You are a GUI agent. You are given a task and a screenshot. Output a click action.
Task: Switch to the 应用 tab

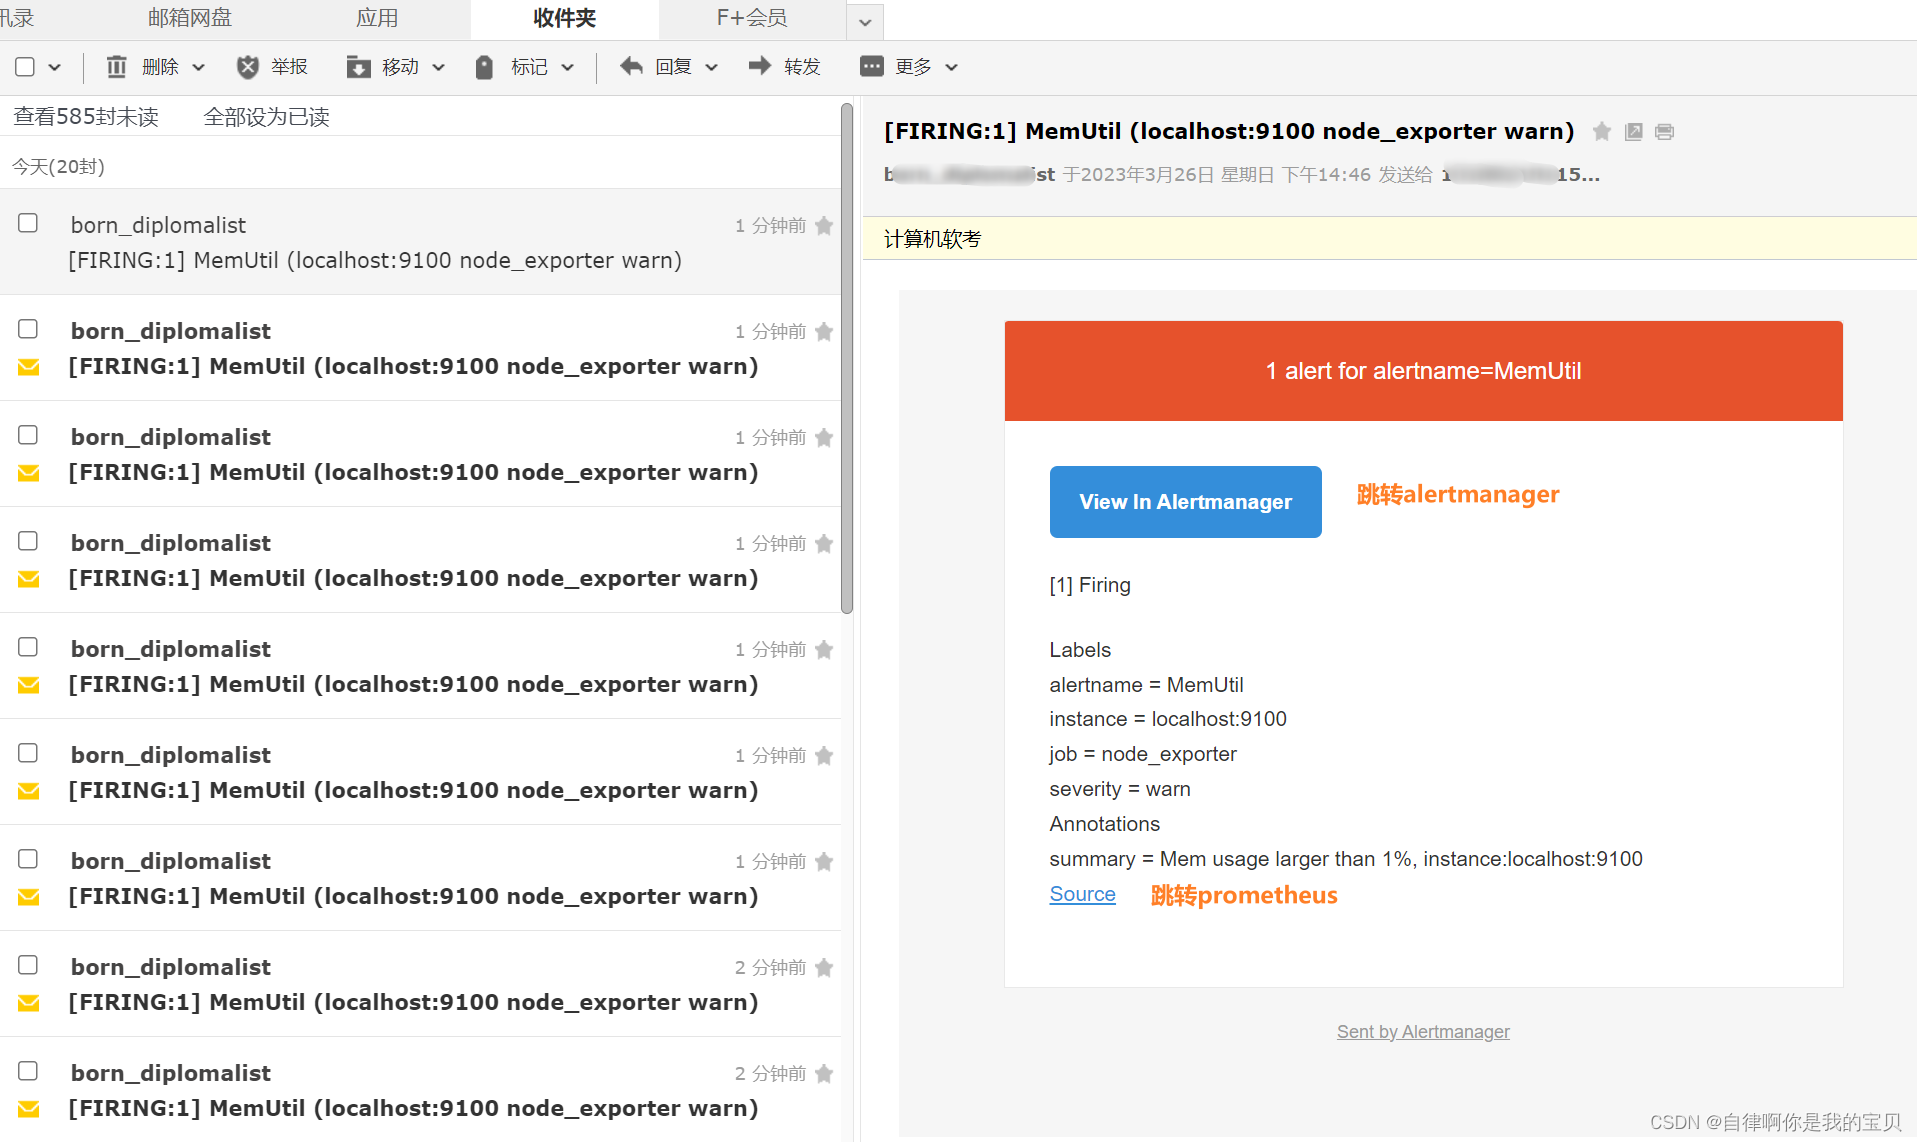(x=377, y=18)
